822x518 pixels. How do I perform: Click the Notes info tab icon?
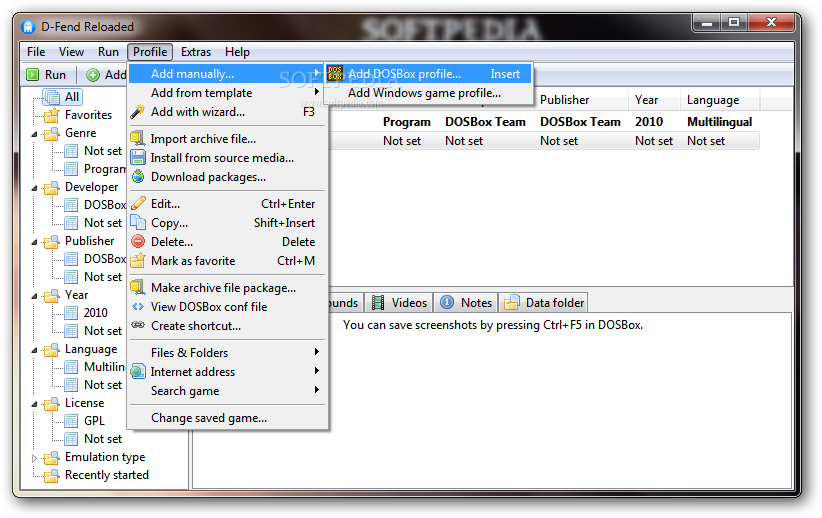point(447,303)
